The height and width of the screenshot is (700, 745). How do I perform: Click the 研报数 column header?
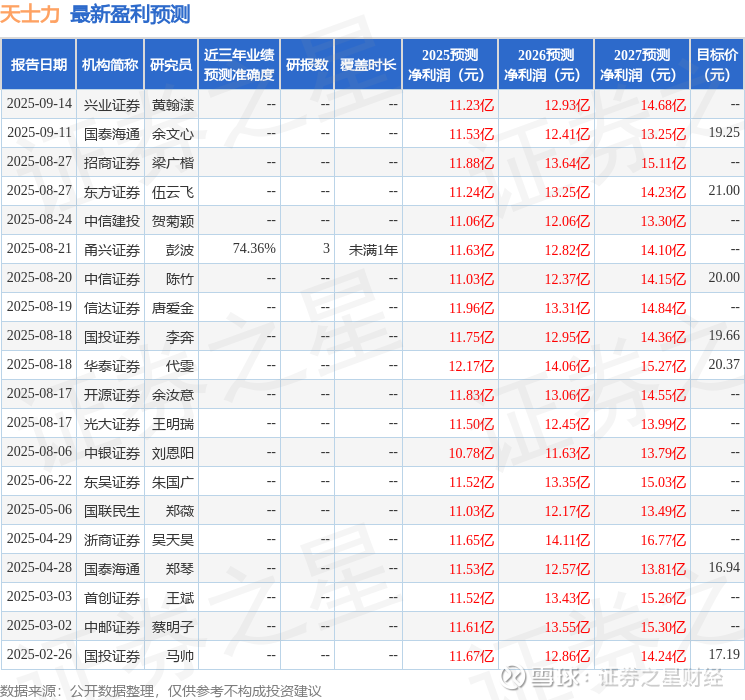click(x=307, y=65)
